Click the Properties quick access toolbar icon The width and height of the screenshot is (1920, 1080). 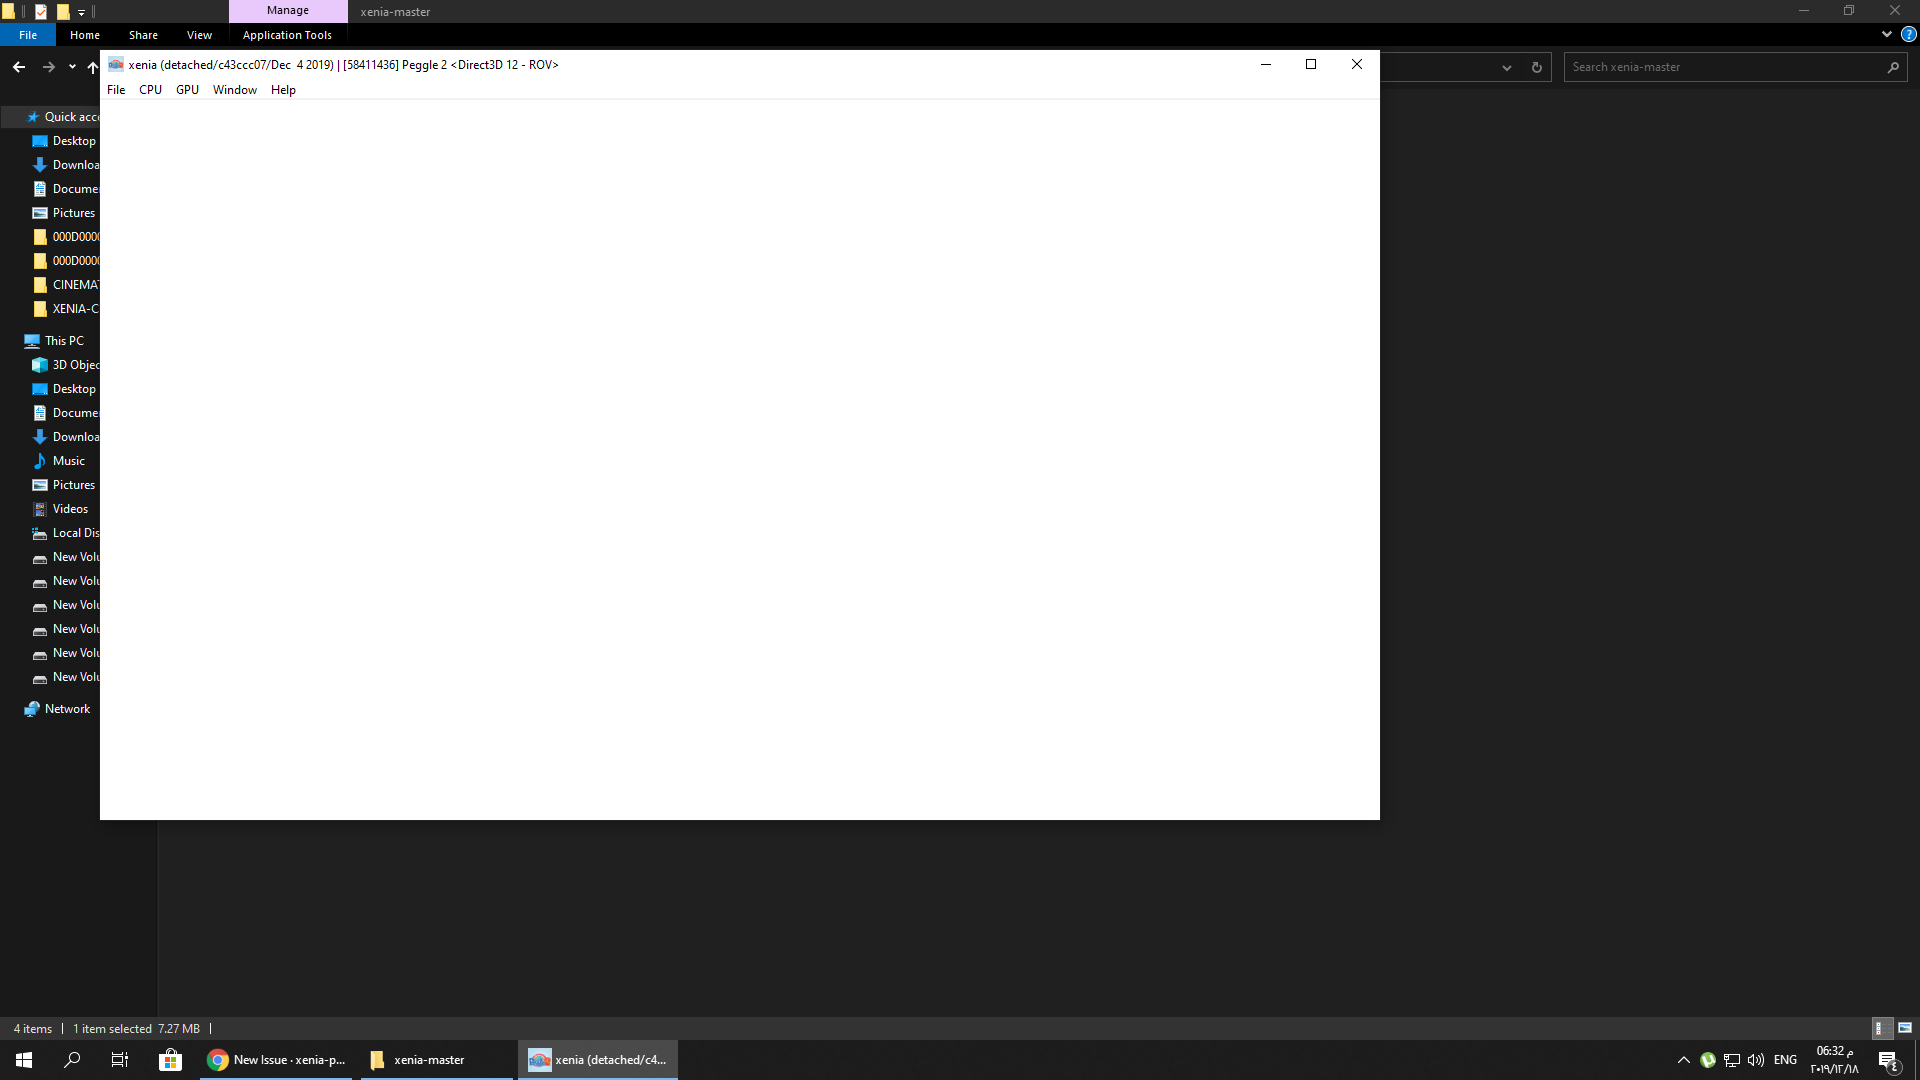point(41,12)
